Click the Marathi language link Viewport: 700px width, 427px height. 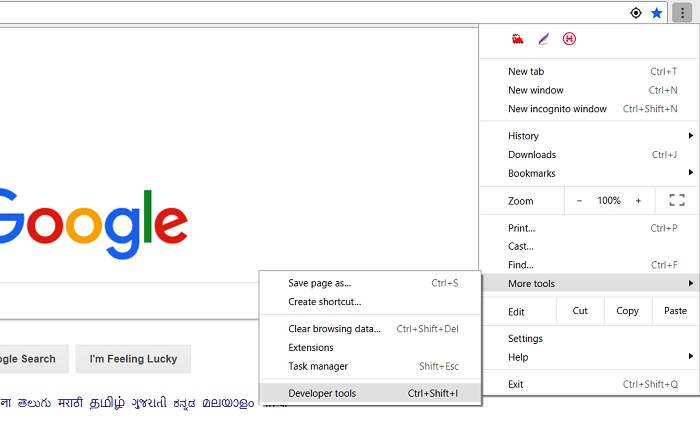71,403
